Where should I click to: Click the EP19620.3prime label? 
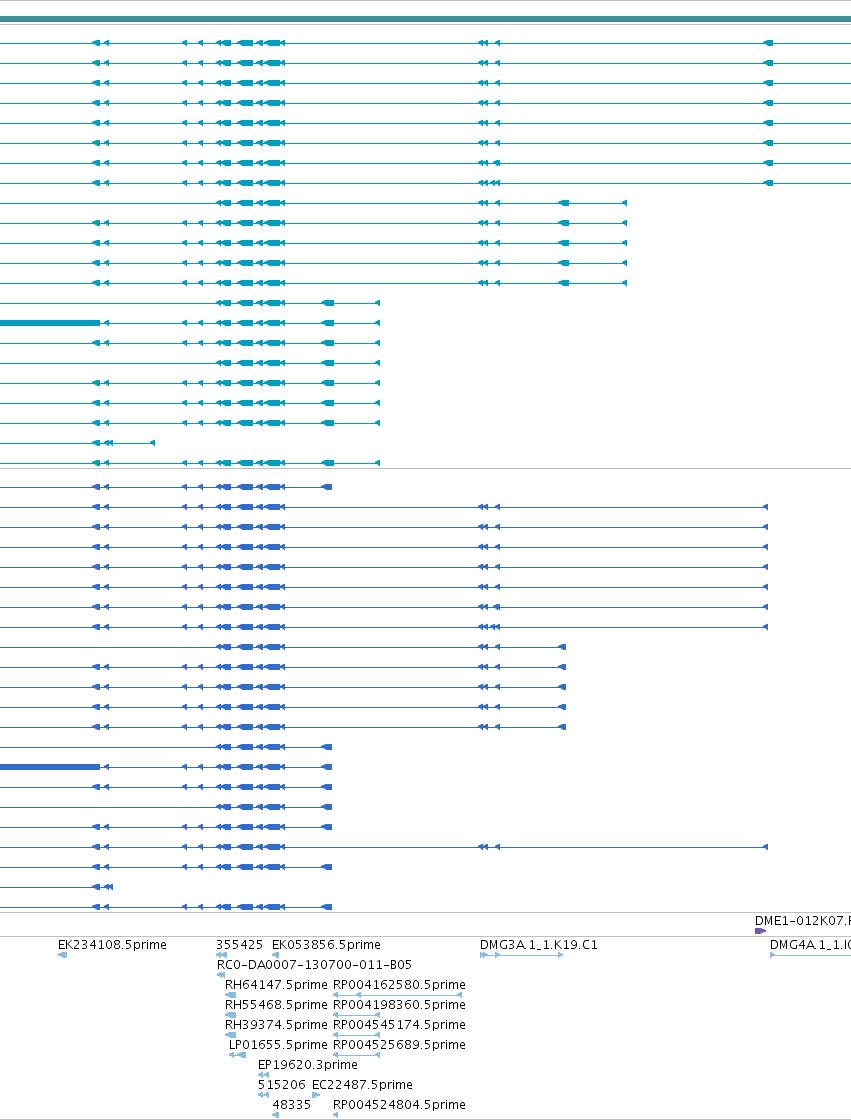tap(308, 1064)
